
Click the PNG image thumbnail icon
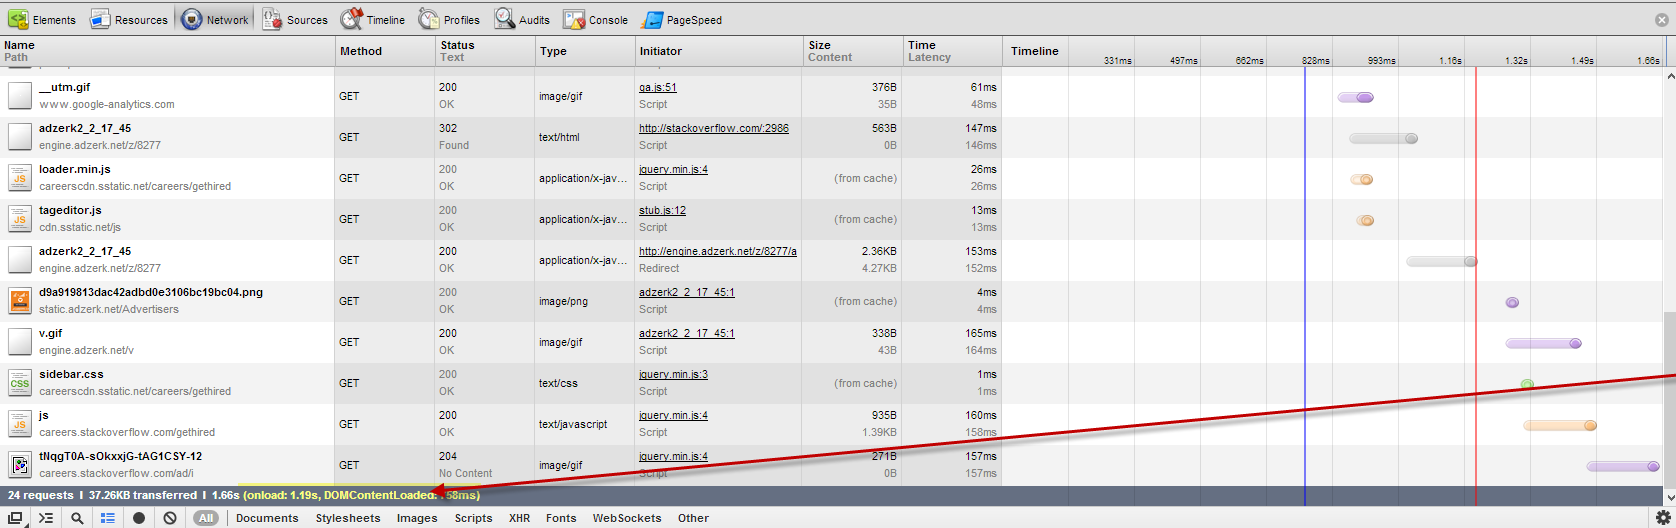(20, 301)
